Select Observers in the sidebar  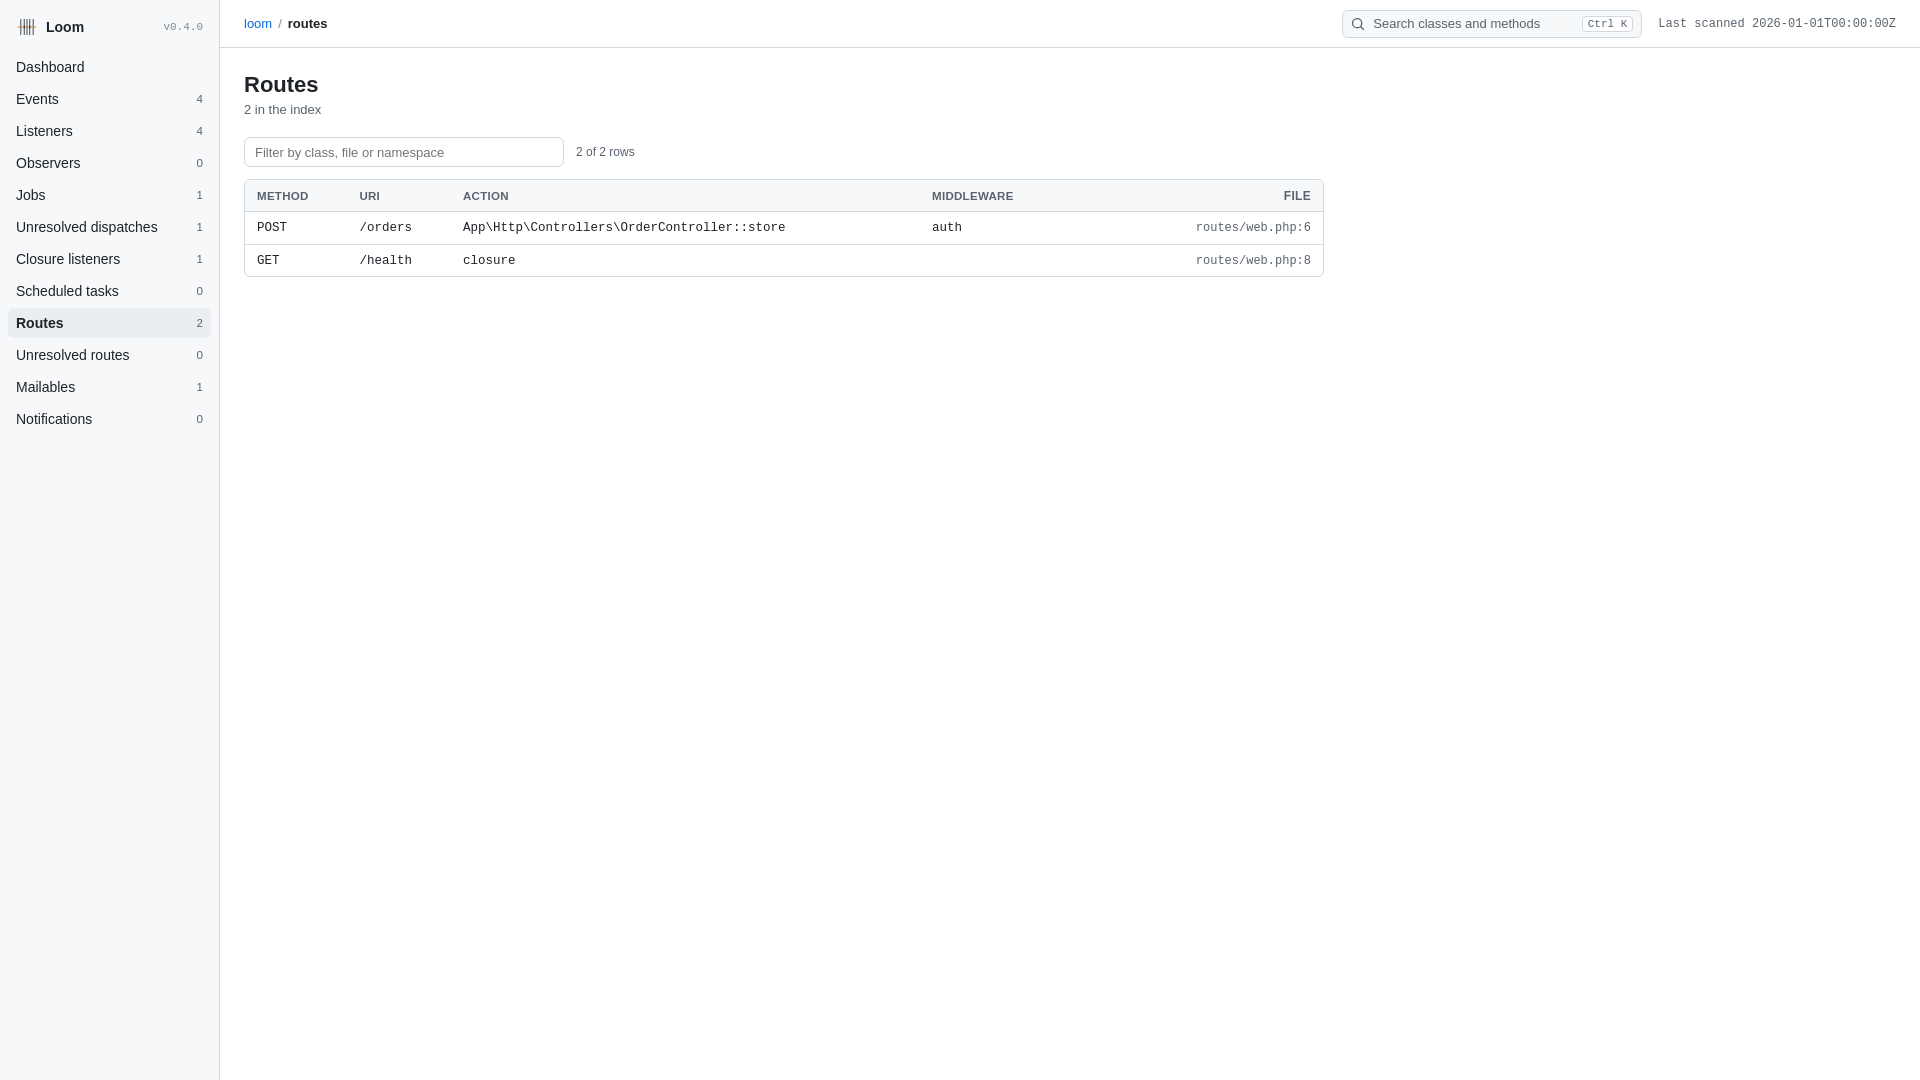(109, 163)
